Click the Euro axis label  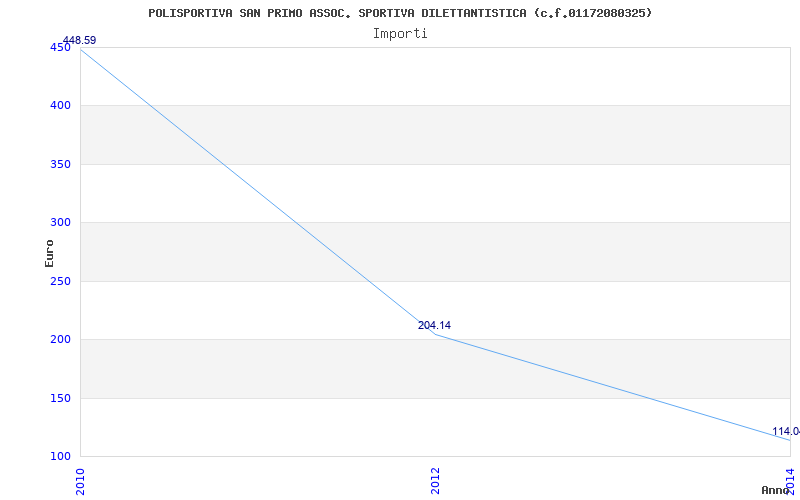(x=49, y=254)
